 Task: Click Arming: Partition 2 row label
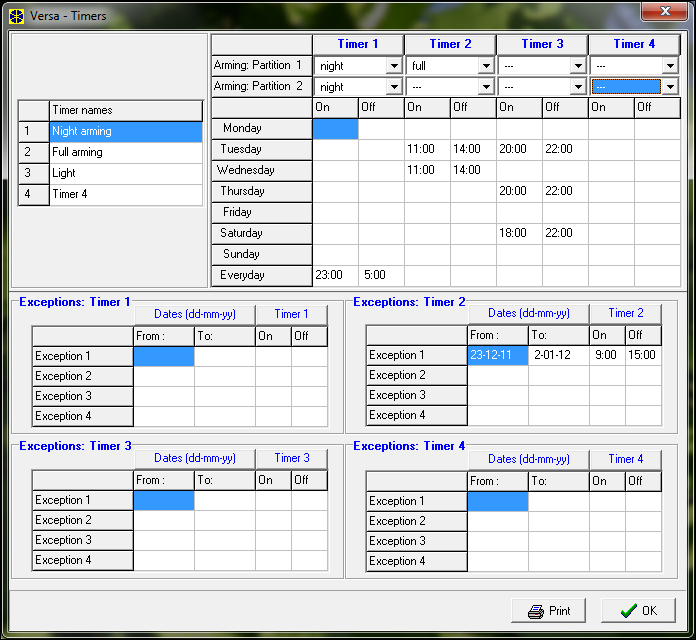[x=261, y=87]
